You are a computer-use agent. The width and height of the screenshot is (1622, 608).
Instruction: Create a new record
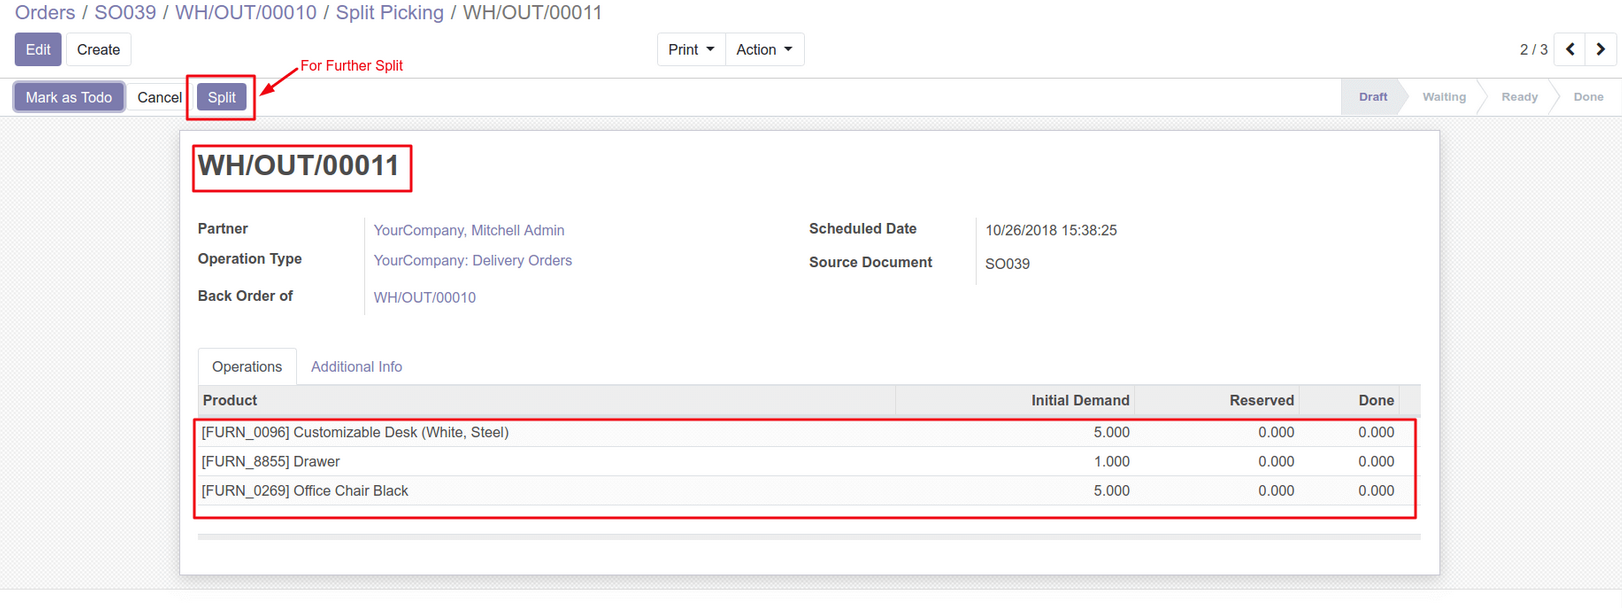point(98,49)
